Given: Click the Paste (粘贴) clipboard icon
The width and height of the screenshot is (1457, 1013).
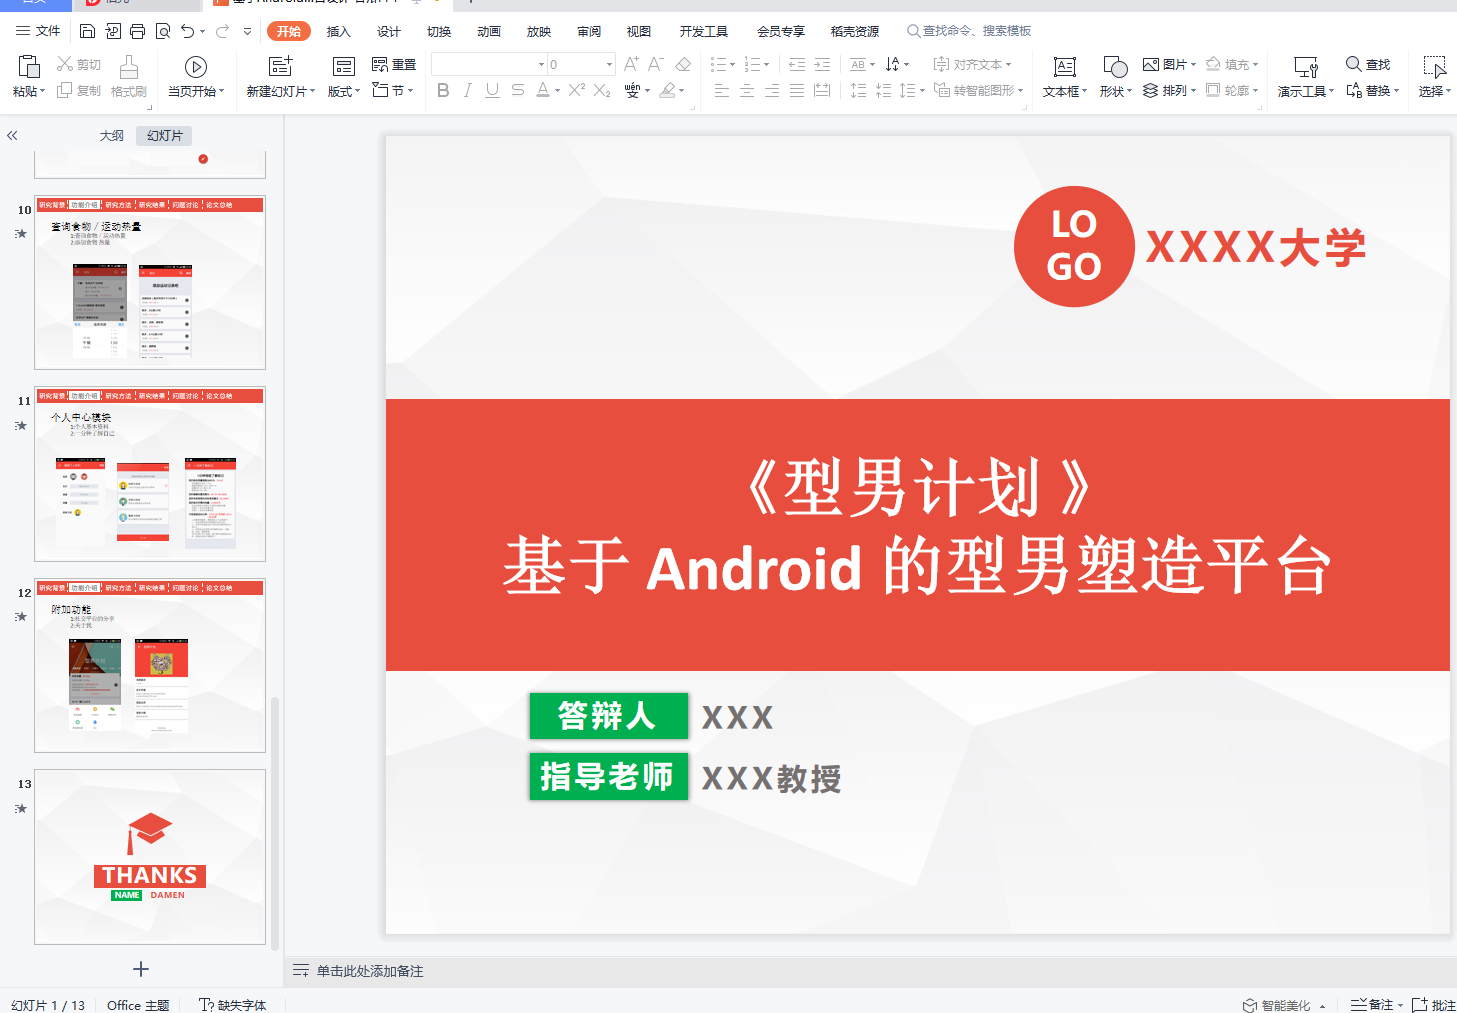Looking at the screenshot, I should 28,67.
